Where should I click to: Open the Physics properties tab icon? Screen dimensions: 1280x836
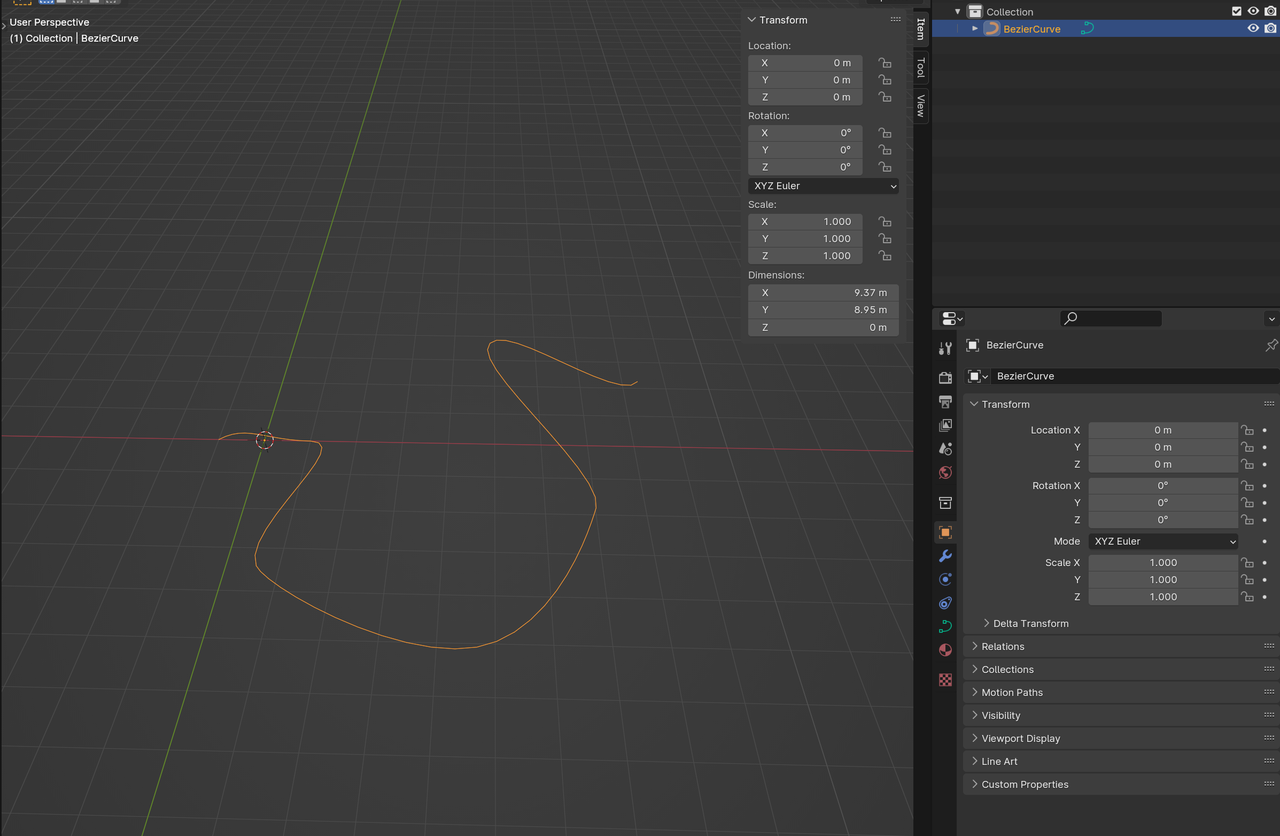tap(945, 579)
